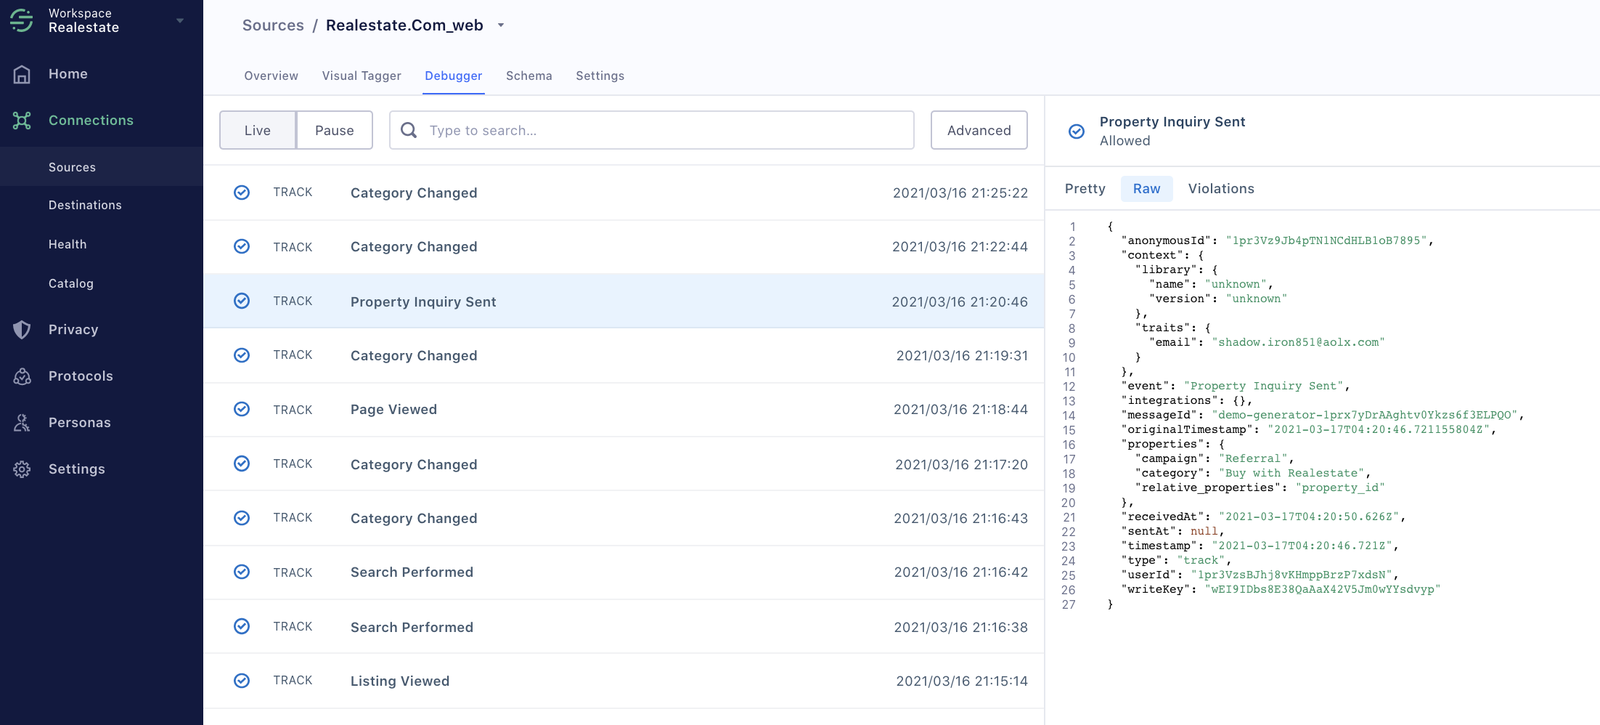
Task: Open Personas in the sidebar
Action: point(80,423)
